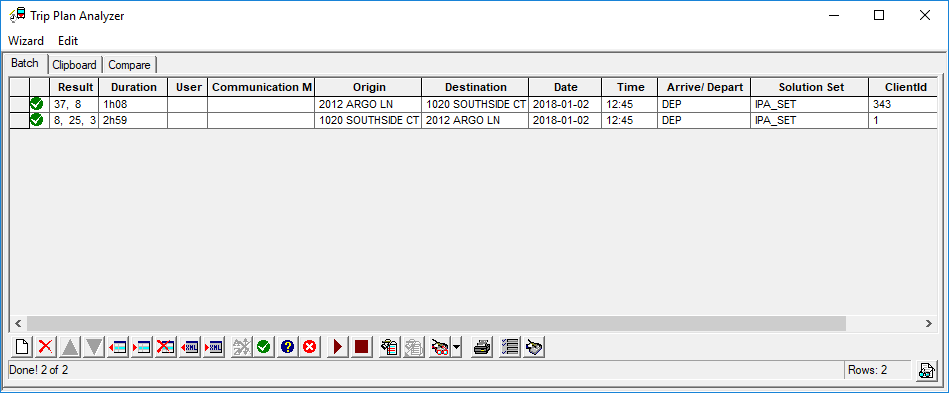Click the horizontal scrollbar right arrow
The width and height of the screenshot is (949, 393).
pos(928,324)
